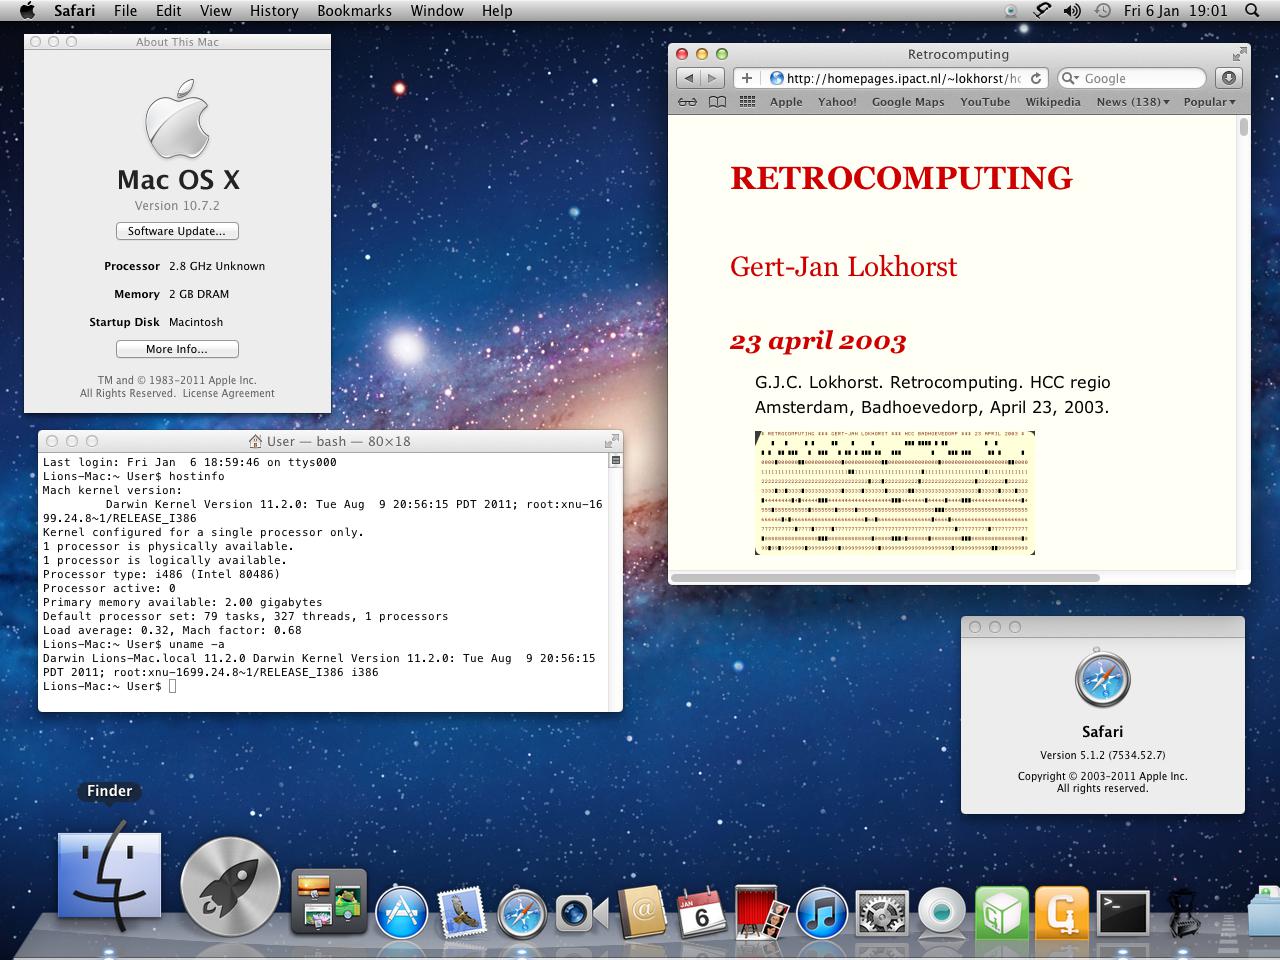
Task: Click the Safari address bar URL
Action: (903, 78)
